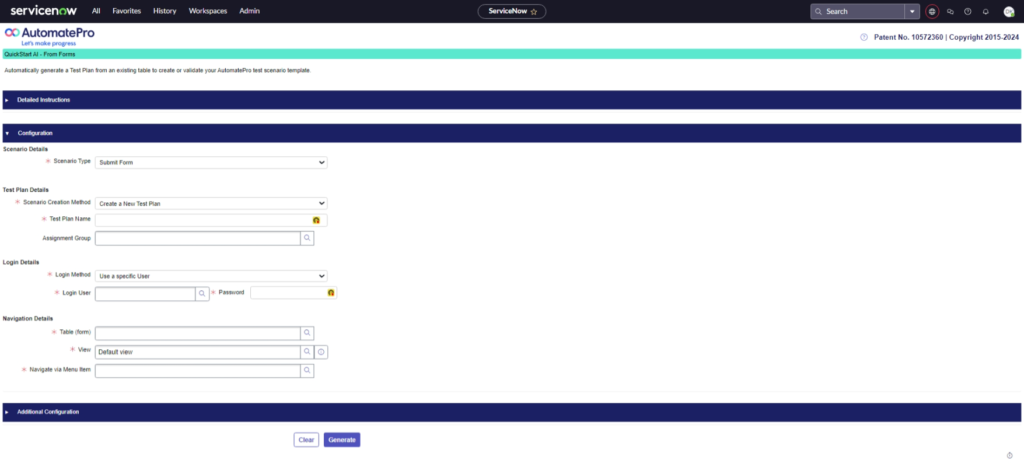Click the Table (form) lookup magnifier
The width and height of the screenshot is (1024, 471).
pyautogui.click(x=308, y=333)
